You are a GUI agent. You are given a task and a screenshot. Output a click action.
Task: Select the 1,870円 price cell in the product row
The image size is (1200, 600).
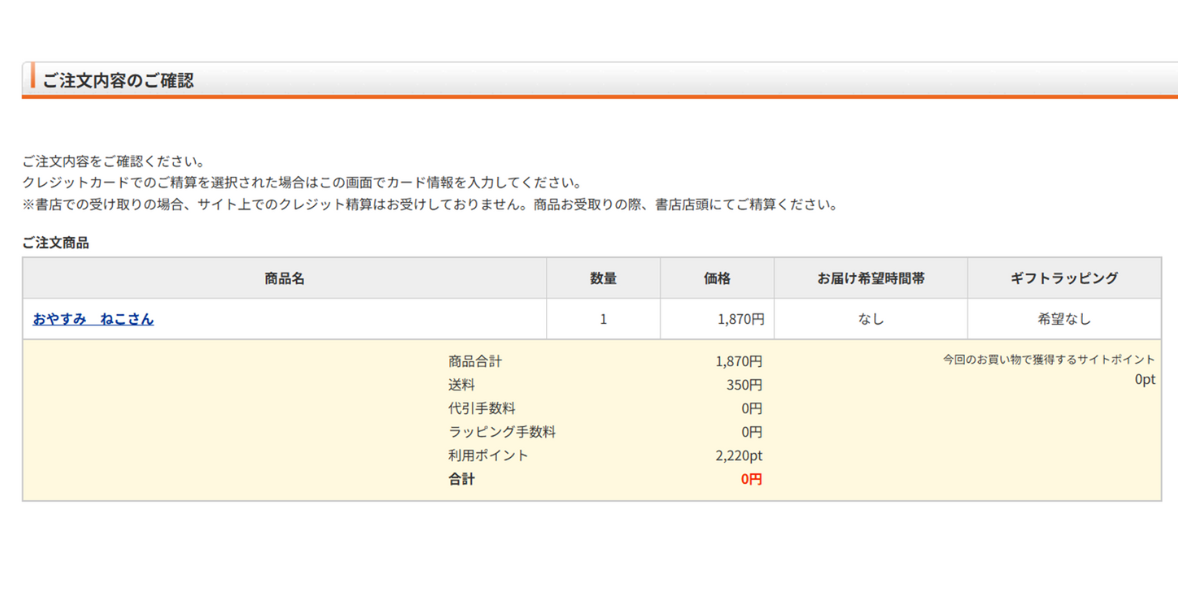coord(740,319)
